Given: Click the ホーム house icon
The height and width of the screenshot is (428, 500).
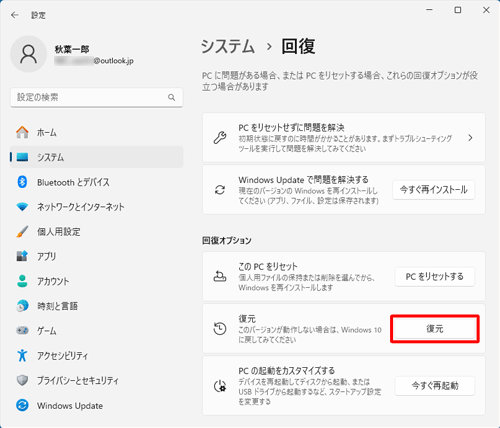Looking at the screenshot, I should tap(22, 132).
